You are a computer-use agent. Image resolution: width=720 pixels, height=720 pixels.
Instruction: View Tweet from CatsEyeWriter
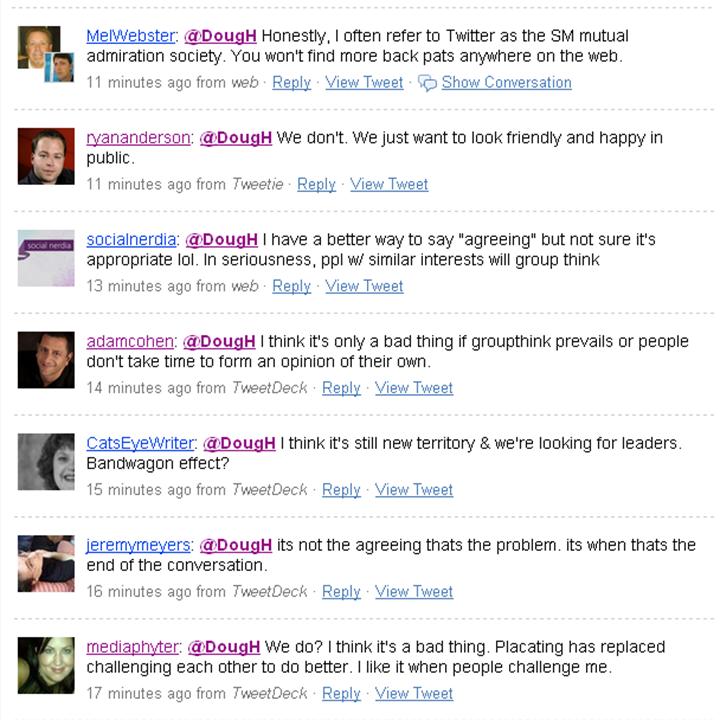414,490
